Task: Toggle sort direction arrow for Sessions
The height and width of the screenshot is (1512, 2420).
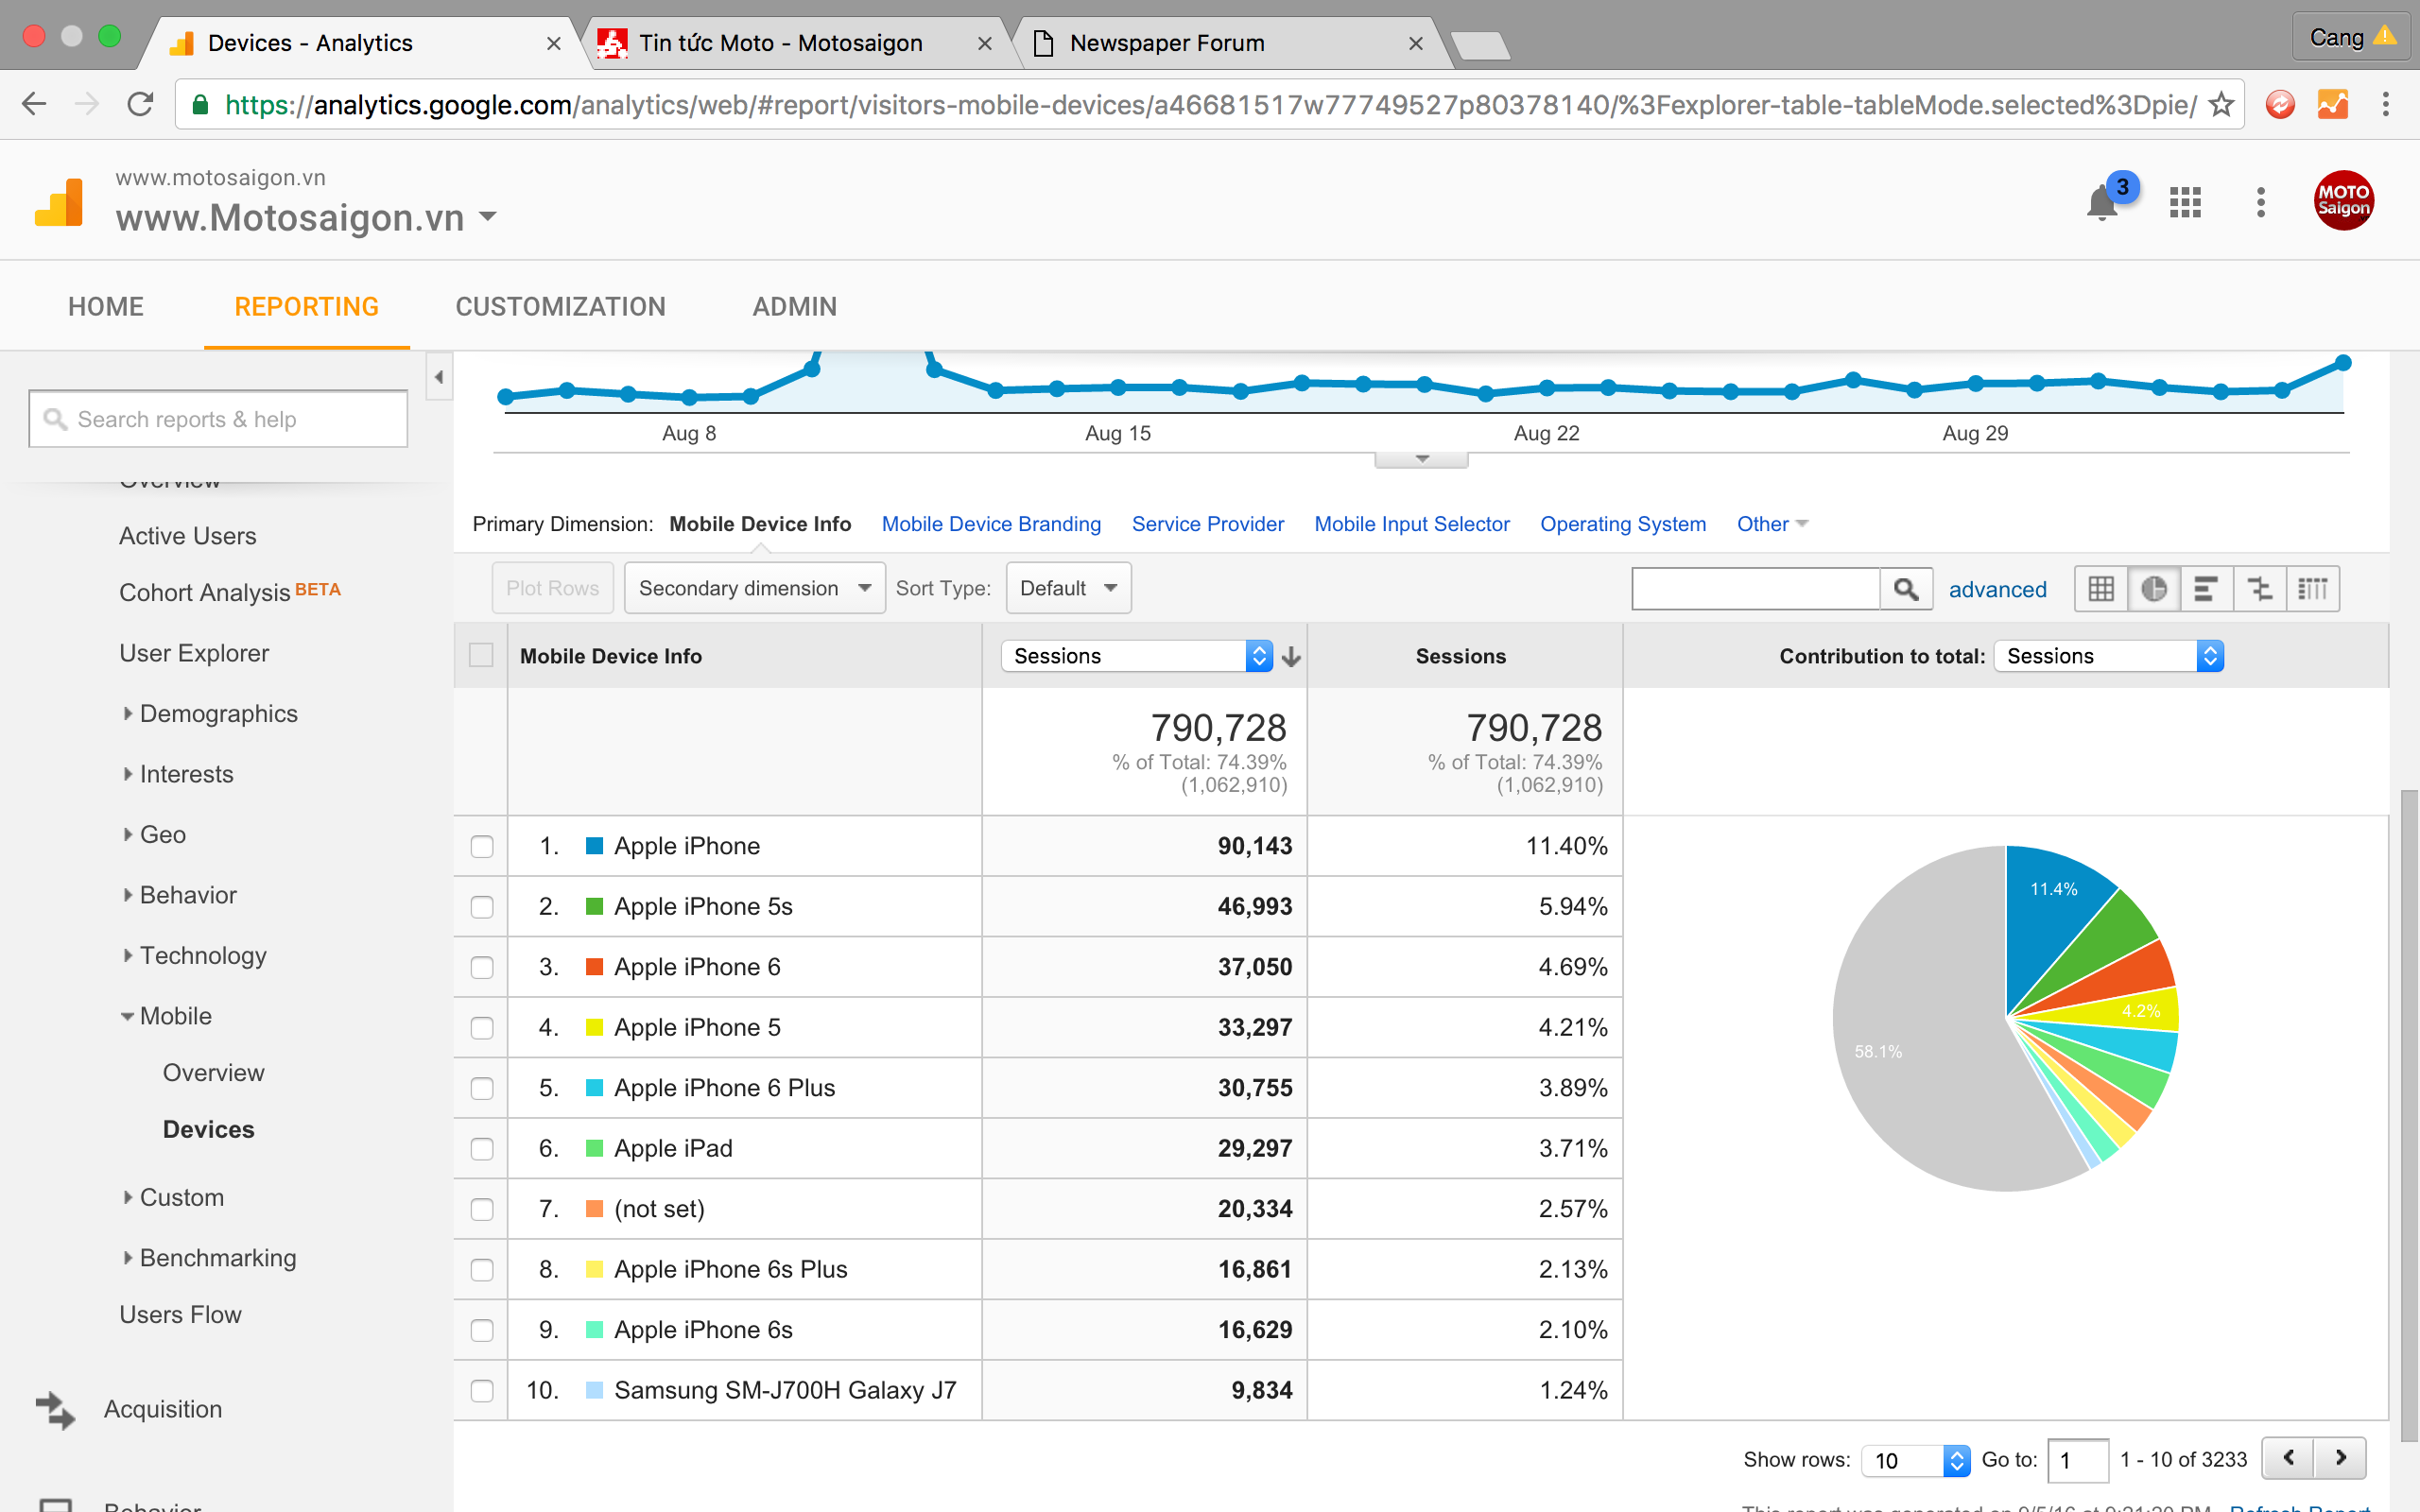Action: pyautogui.click(x=1292, y=656)
